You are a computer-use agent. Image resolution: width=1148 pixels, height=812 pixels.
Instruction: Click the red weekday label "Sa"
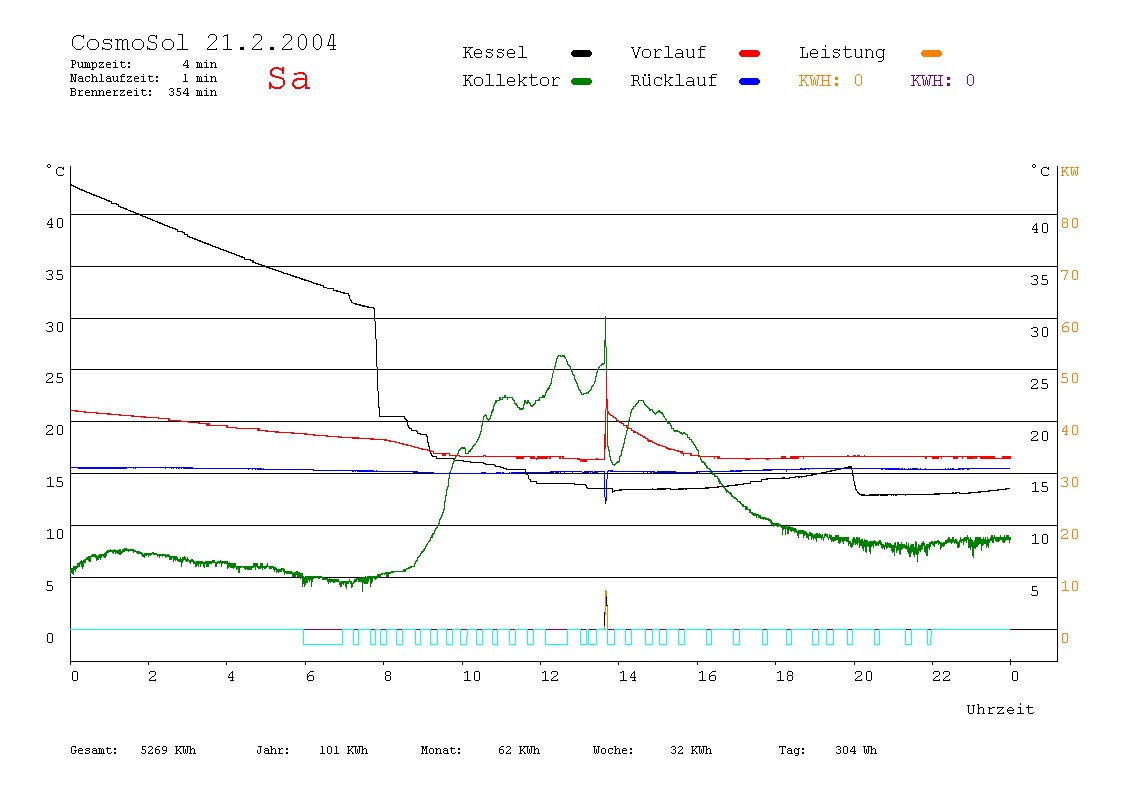[x=288, y=78]
